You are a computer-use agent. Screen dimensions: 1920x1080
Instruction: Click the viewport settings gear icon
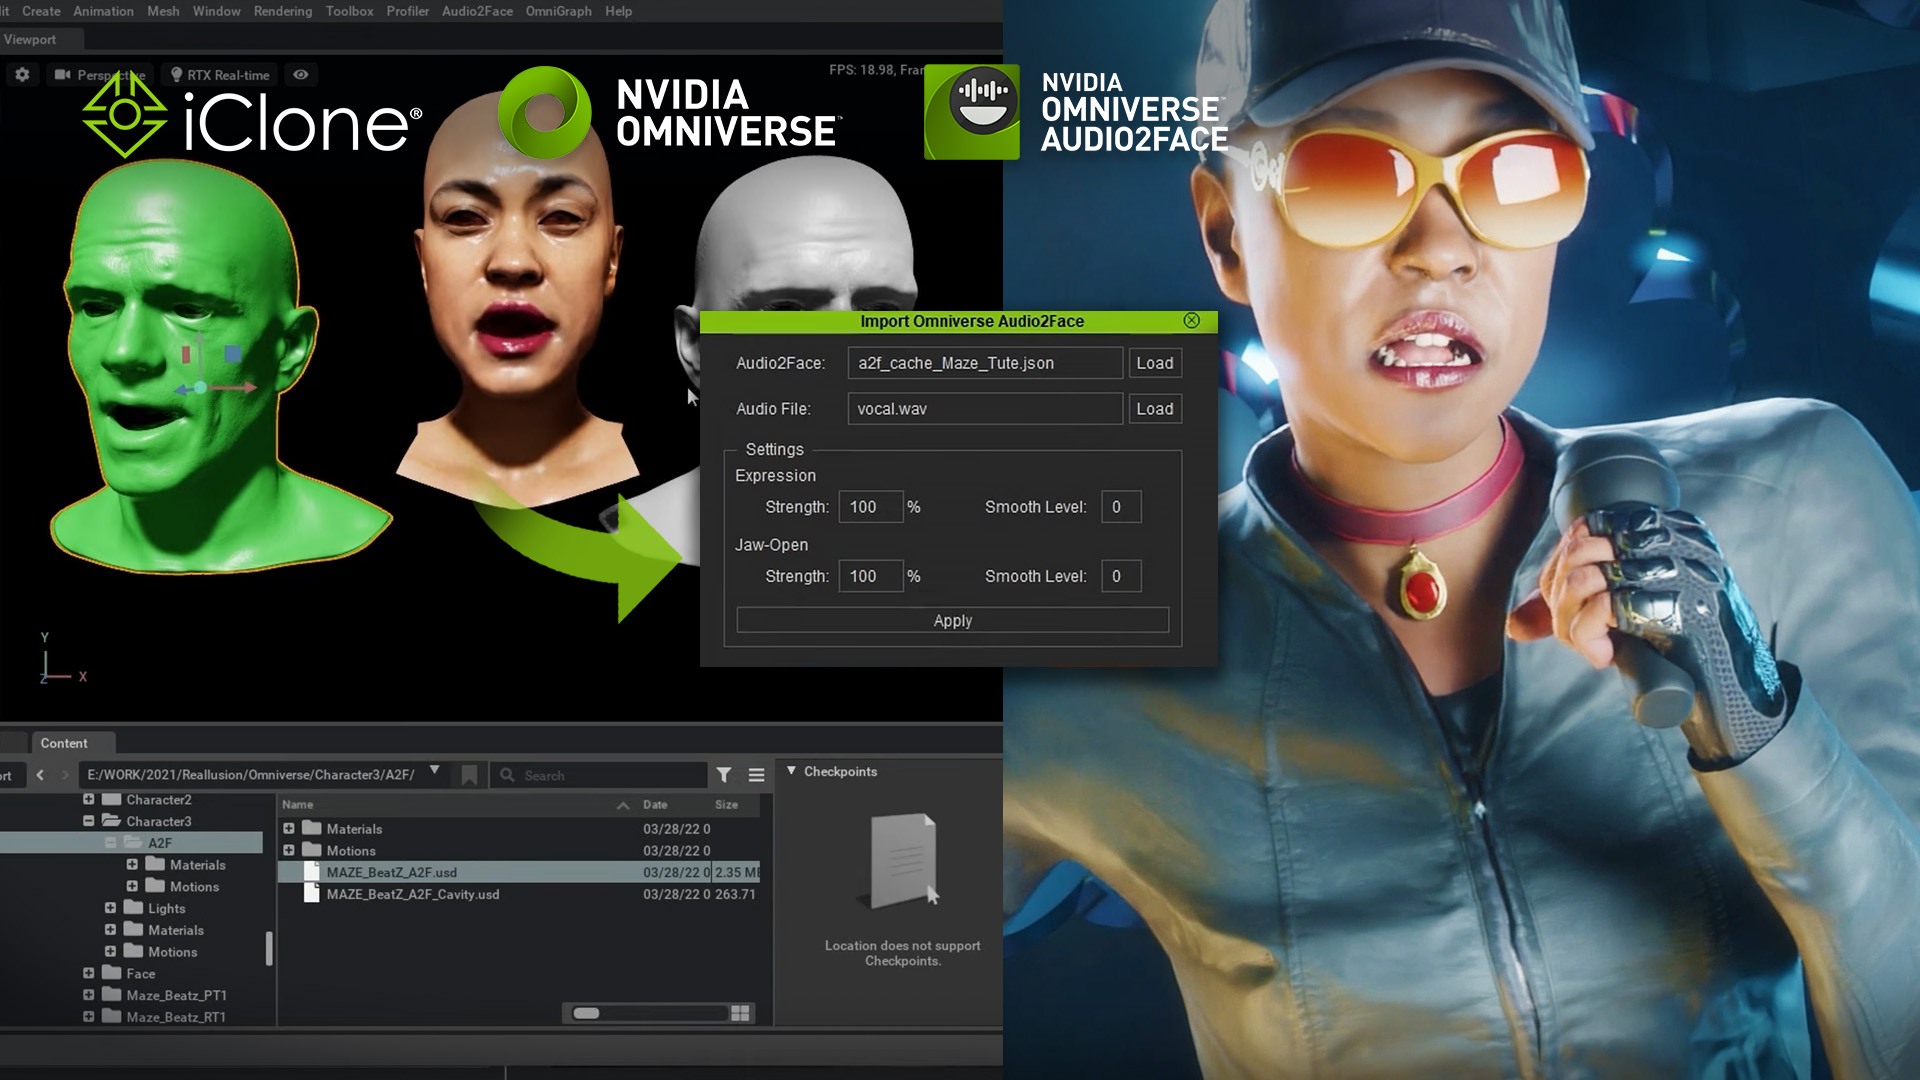tap(22, 75)
